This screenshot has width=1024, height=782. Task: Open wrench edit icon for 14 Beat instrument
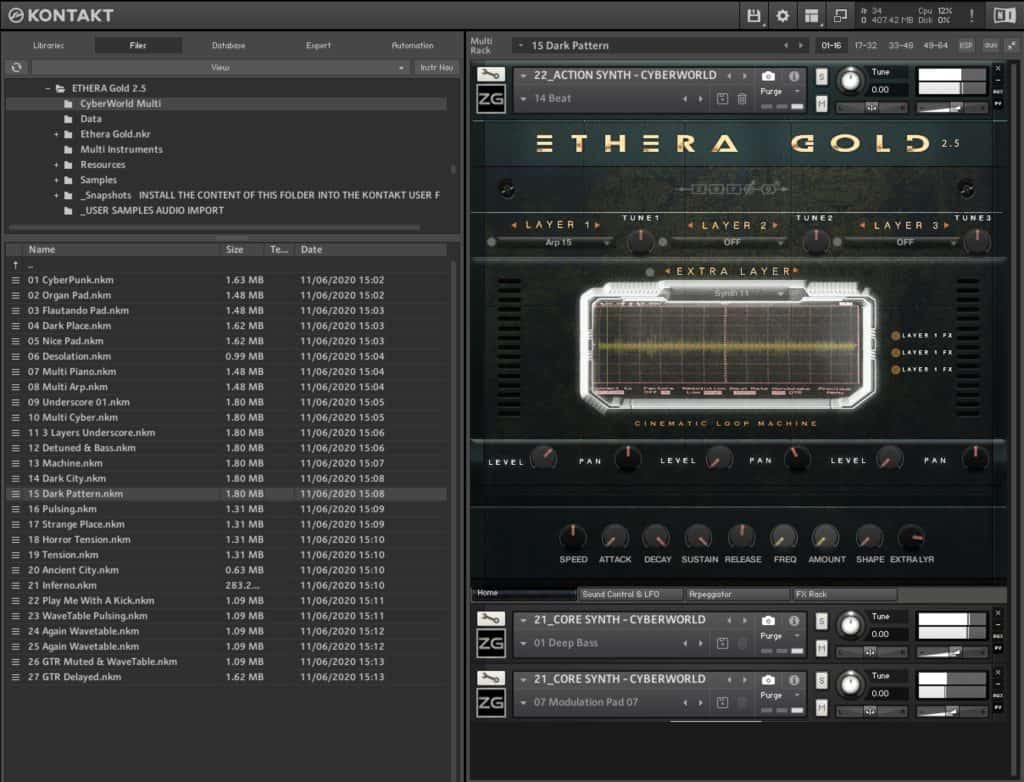point(490,74)
